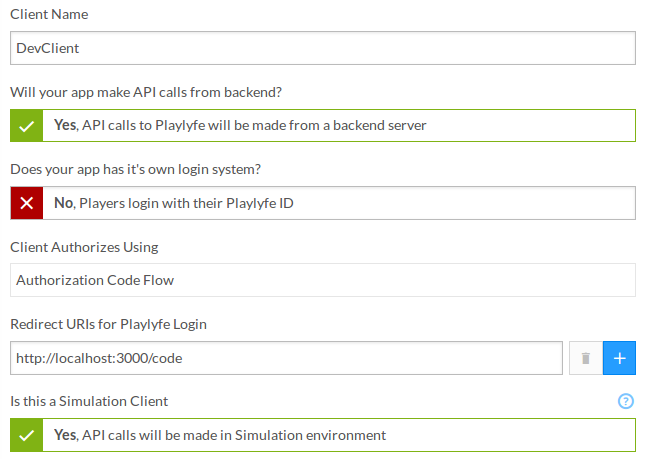Click the bold "Yes" in the backend API option
The height and width of the screenshot is (459, 651).
pos(65,126)
